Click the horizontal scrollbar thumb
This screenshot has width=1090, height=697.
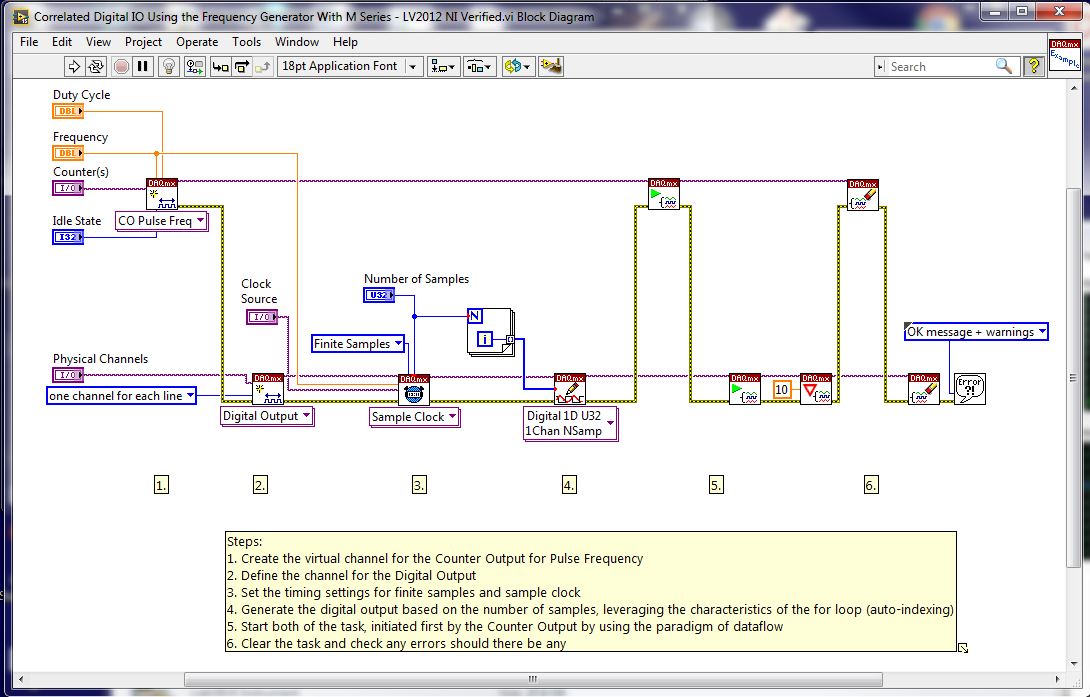pos(533,679)
